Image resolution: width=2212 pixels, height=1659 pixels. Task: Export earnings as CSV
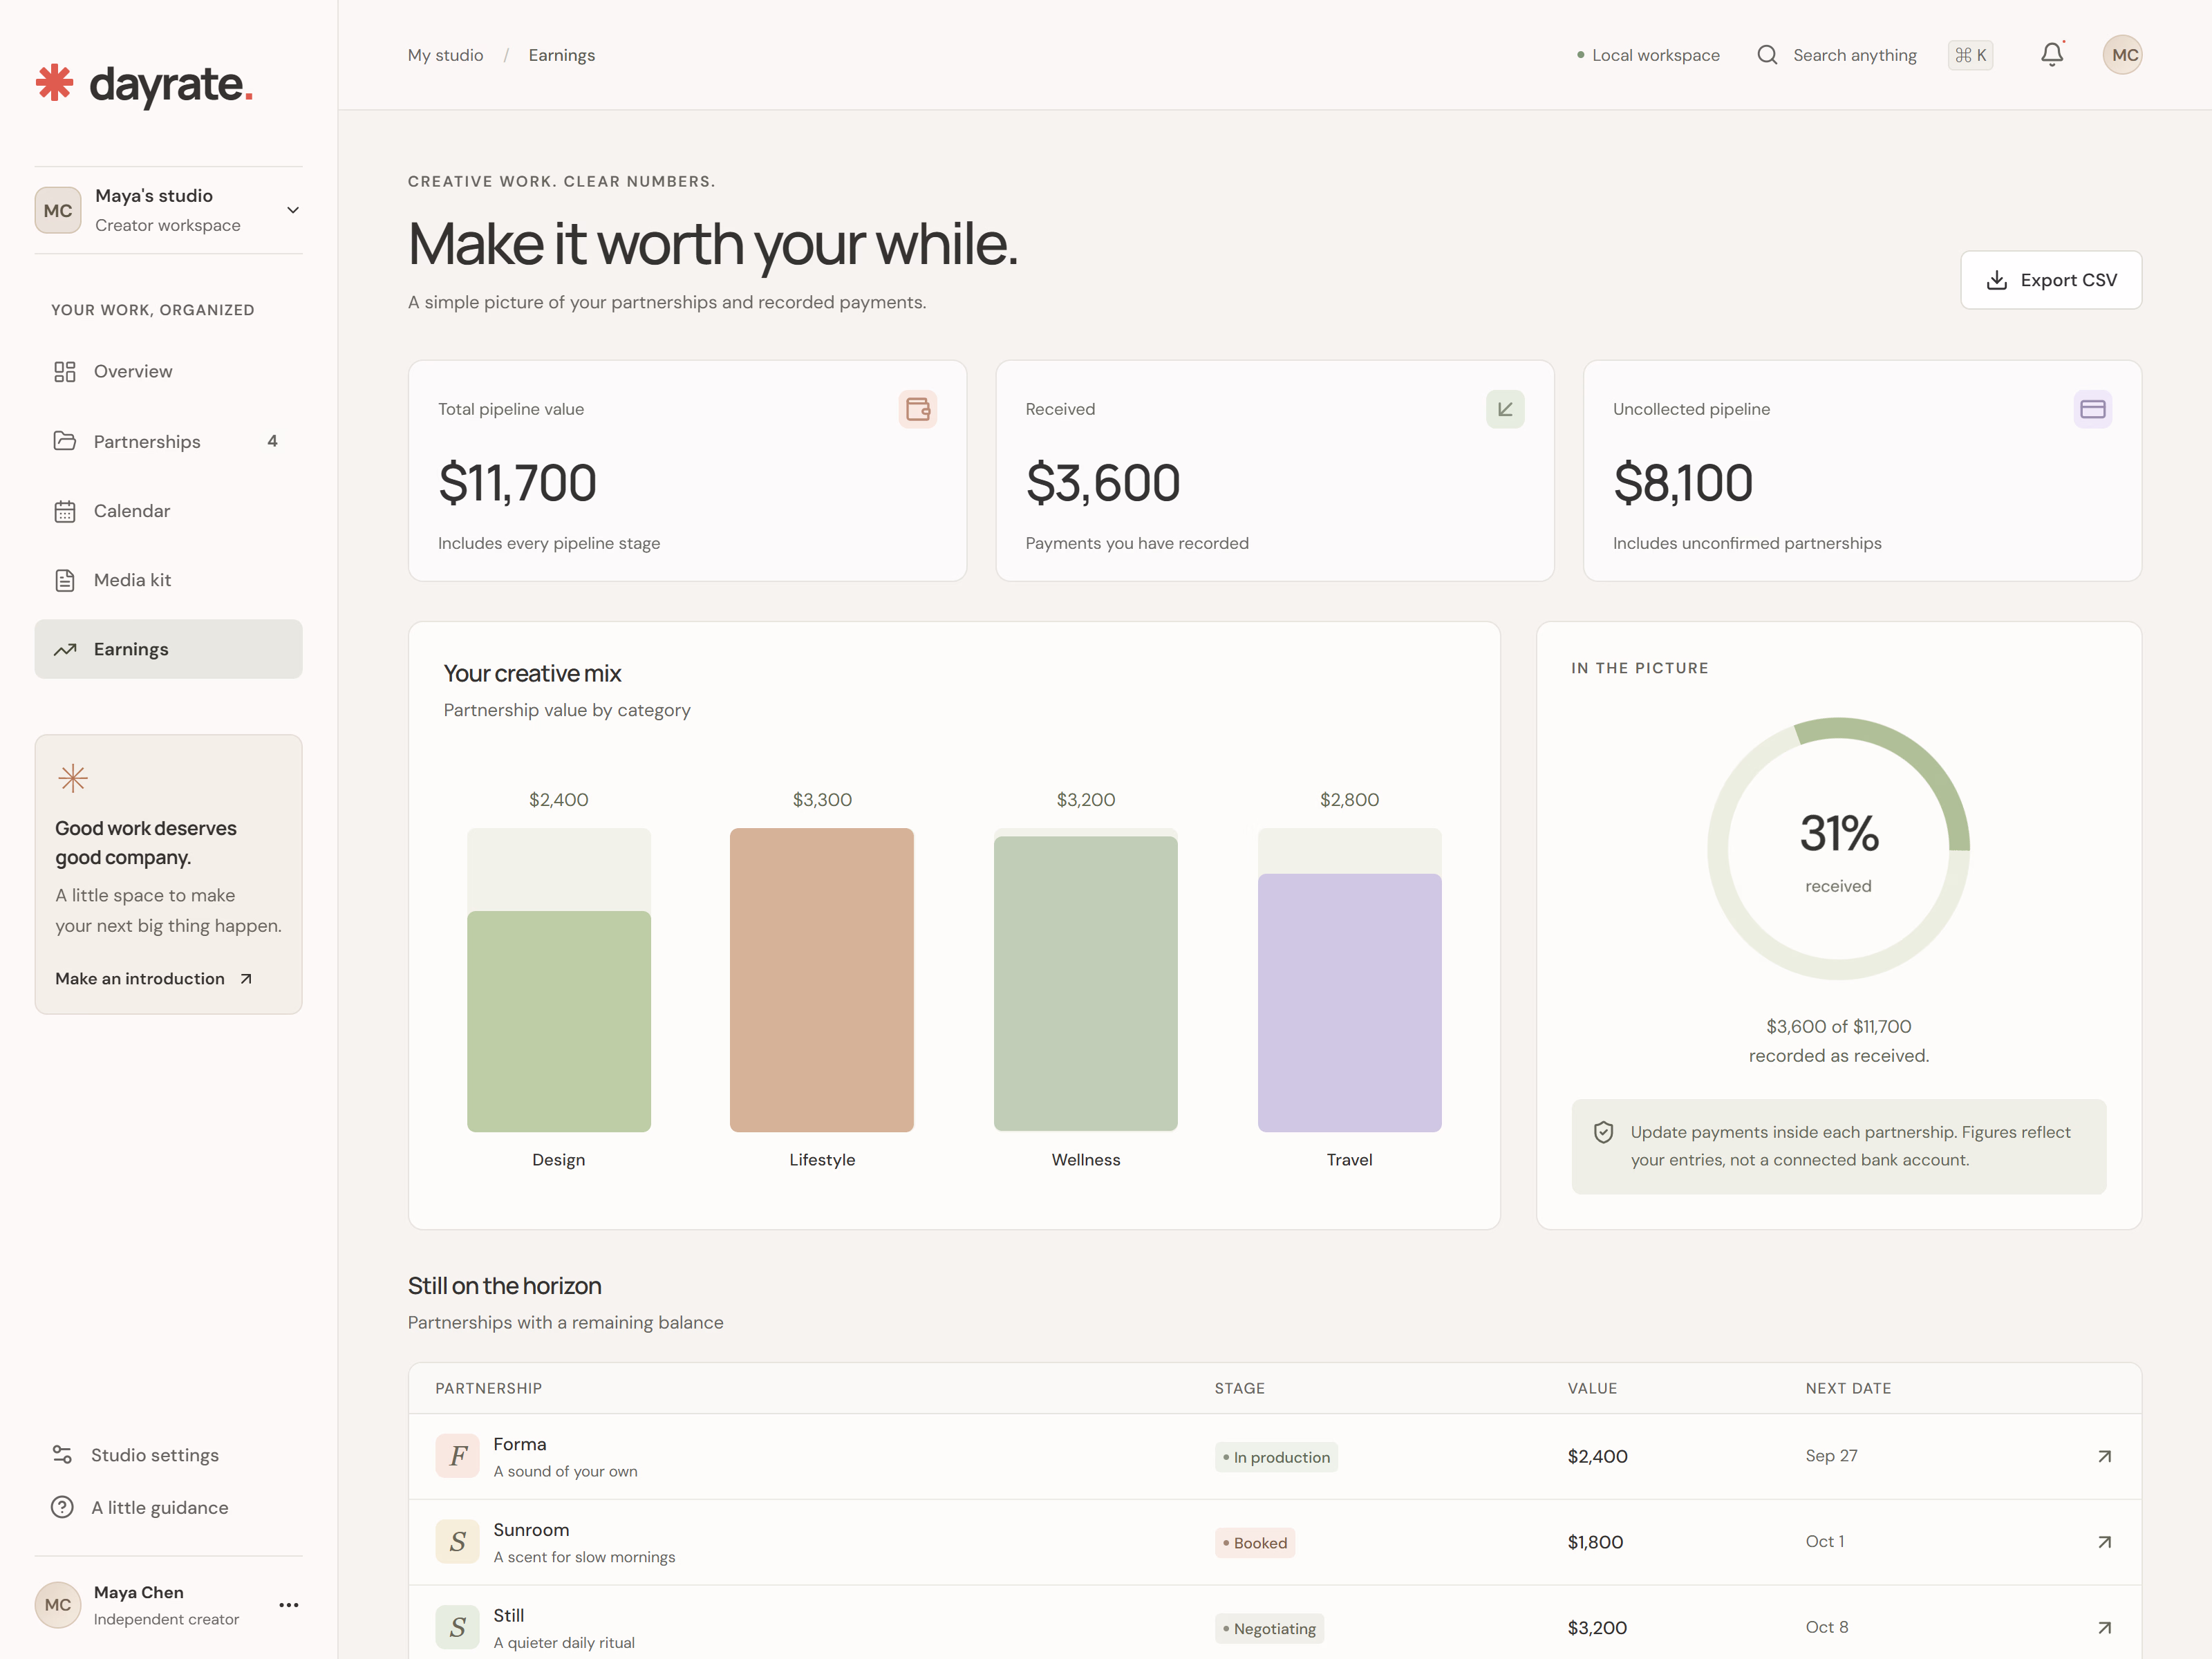coord(2051,280)
